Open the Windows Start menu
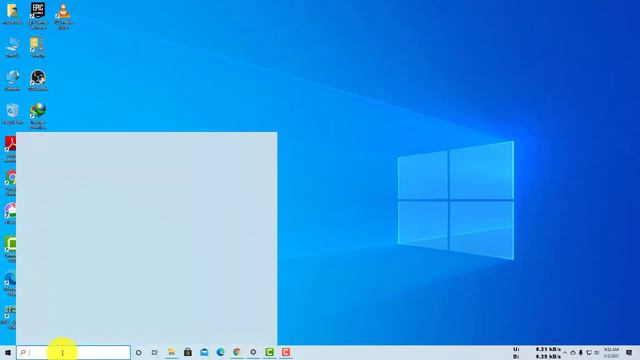The width and height of the screenshot is (640, 360). 8,352
